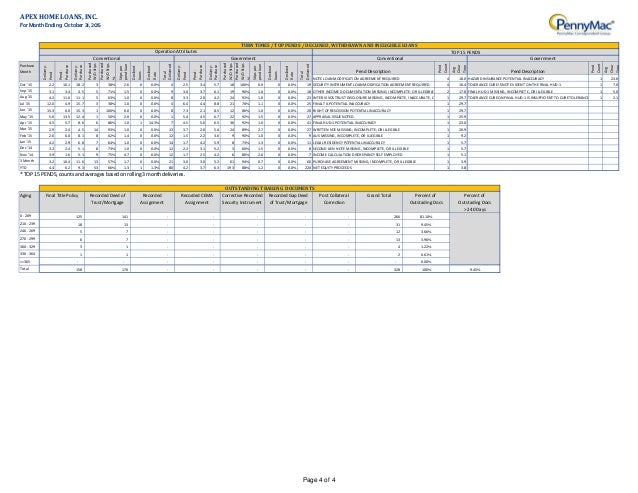This screenshot has height=493, width=638.
Task: Click the Aging column header
Action: click(x=29, y=202)
